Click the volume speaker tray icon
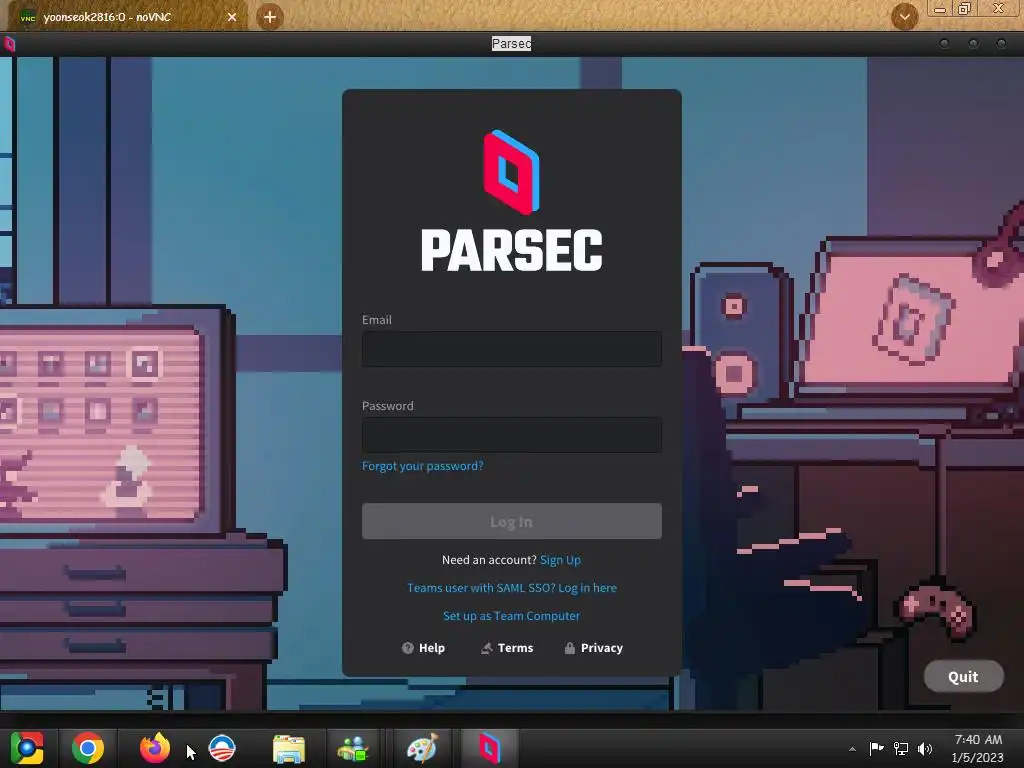Image resolution: width=1024 pixels, height=768 pixels. click(x=925, y=748)
